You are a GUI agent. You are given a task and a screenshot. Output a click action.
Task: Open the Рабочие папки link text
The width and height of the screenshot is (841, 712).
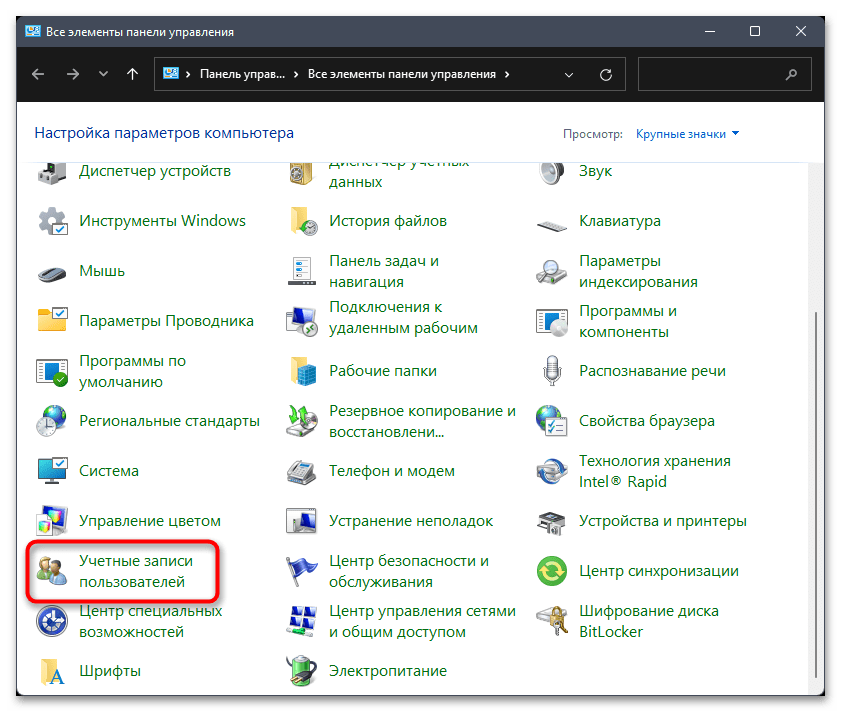[x=383, y=371]
